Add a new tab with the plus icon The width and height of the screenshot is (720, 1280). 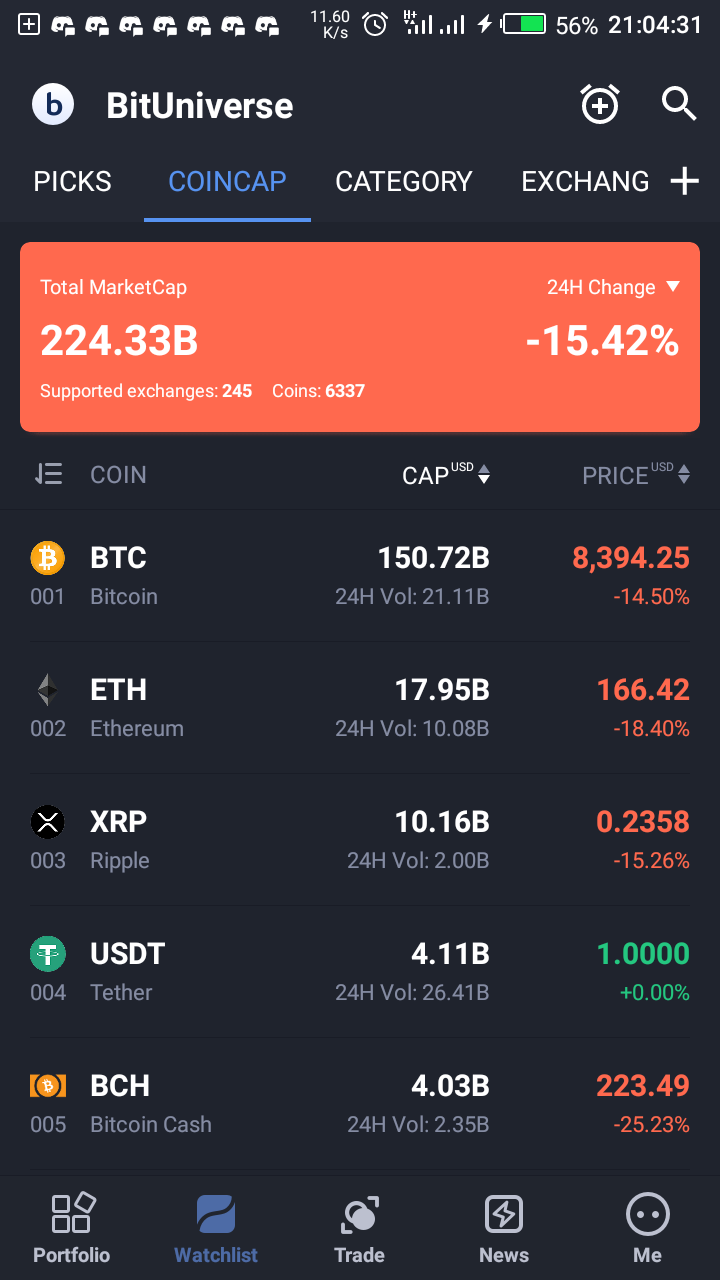684,181
